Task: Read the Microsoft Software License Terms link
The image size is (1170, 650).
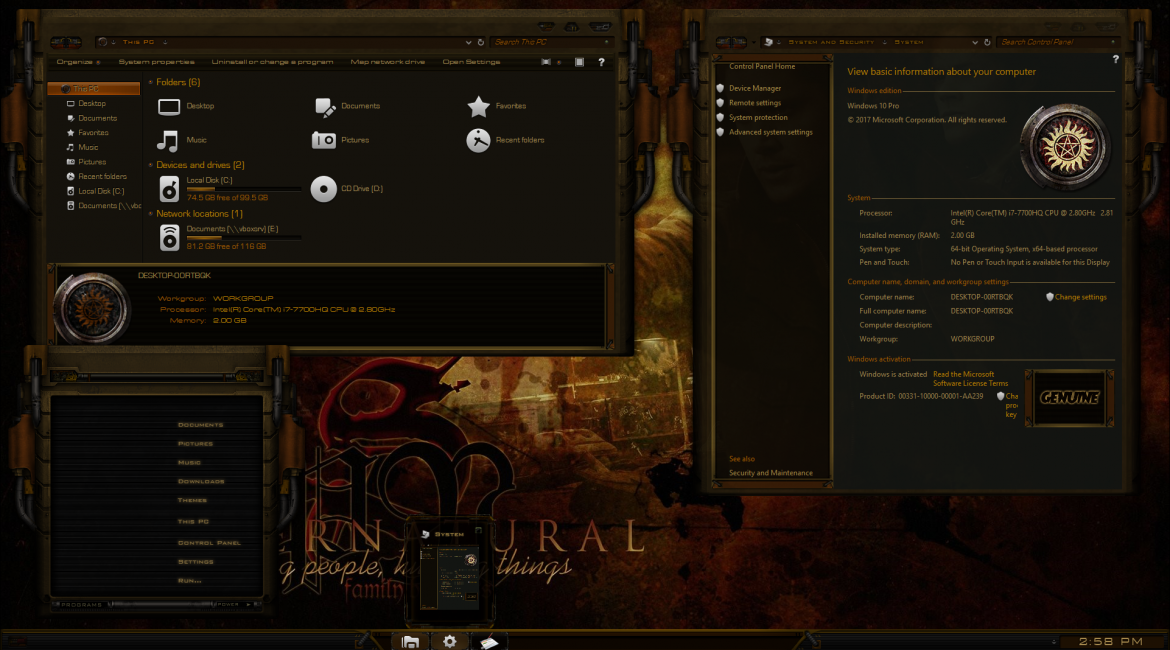Action: coord(970,379)
